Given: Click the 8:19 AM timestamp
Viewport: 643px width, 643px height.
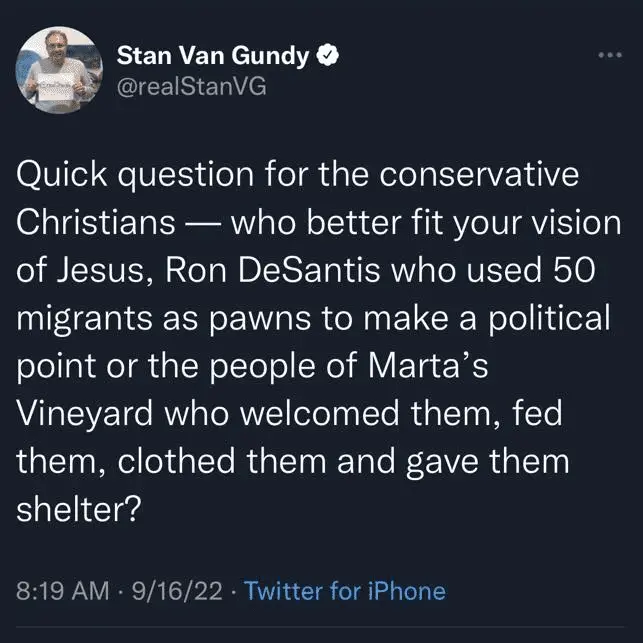Looking at the screenshot, I should click(x=63, y=590).
